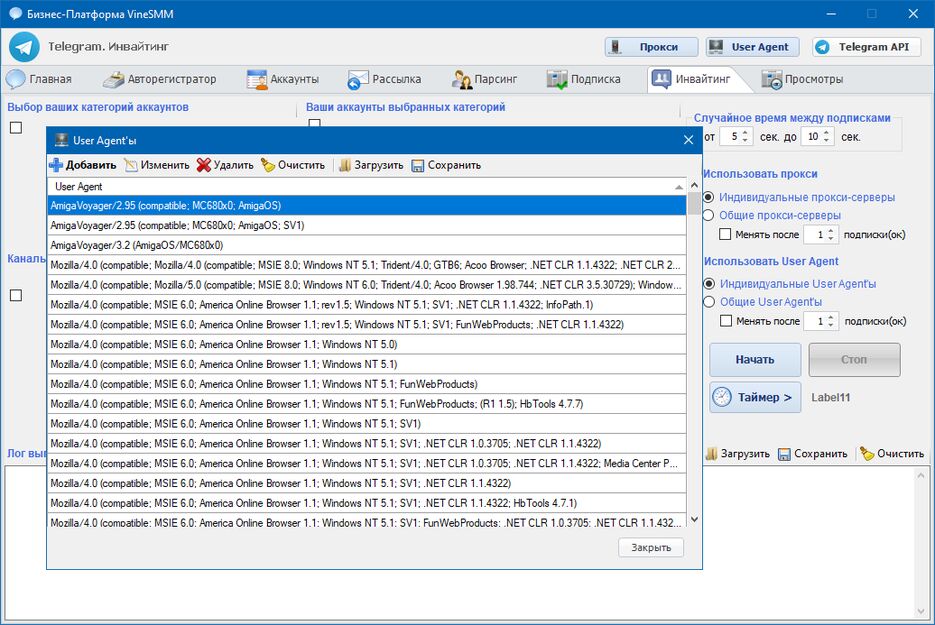Select the row with Acoo Browser 1.98.744
This screenshot has height=625, width=935.
pyautogui.click(x=367, y=285)
